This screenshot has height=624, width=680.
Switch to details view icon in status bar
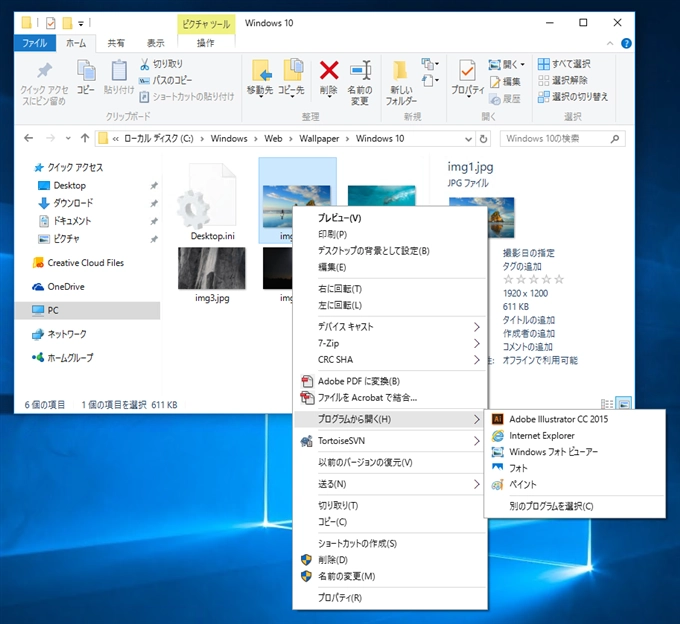pos(607,404)
